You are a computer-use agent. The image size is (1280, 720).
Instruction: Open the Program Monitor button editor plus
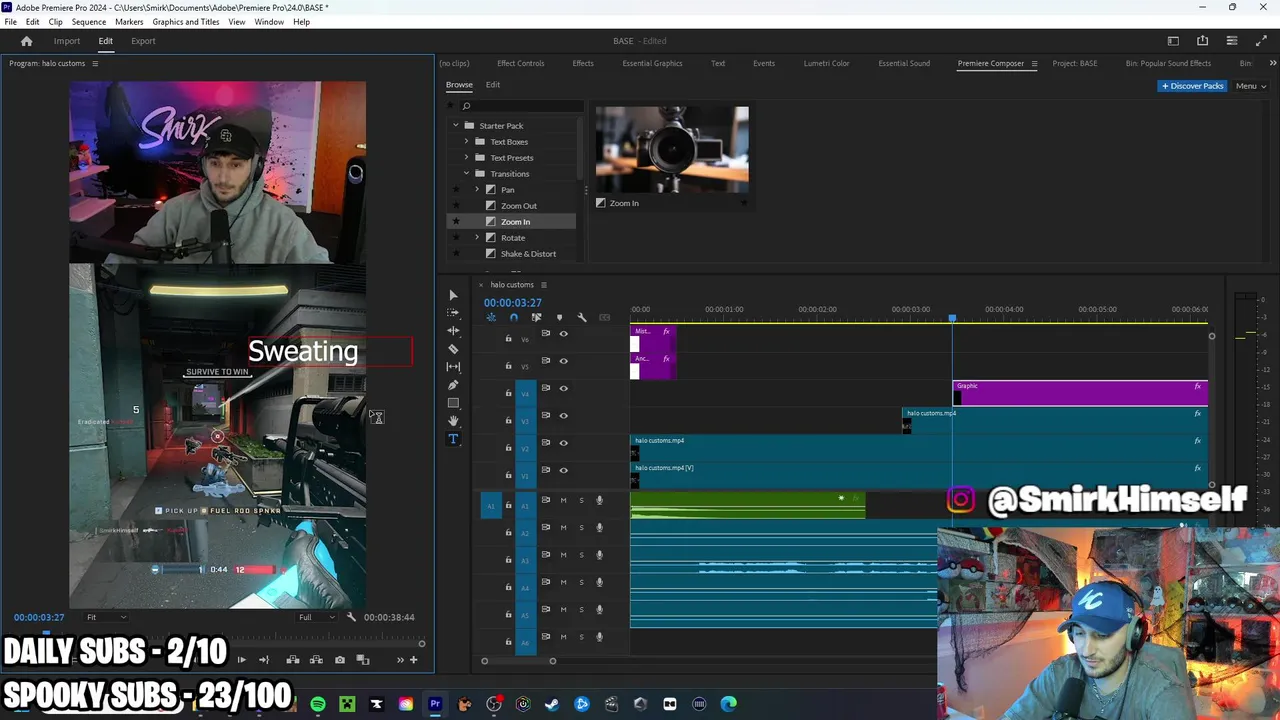tap(414, 660)
